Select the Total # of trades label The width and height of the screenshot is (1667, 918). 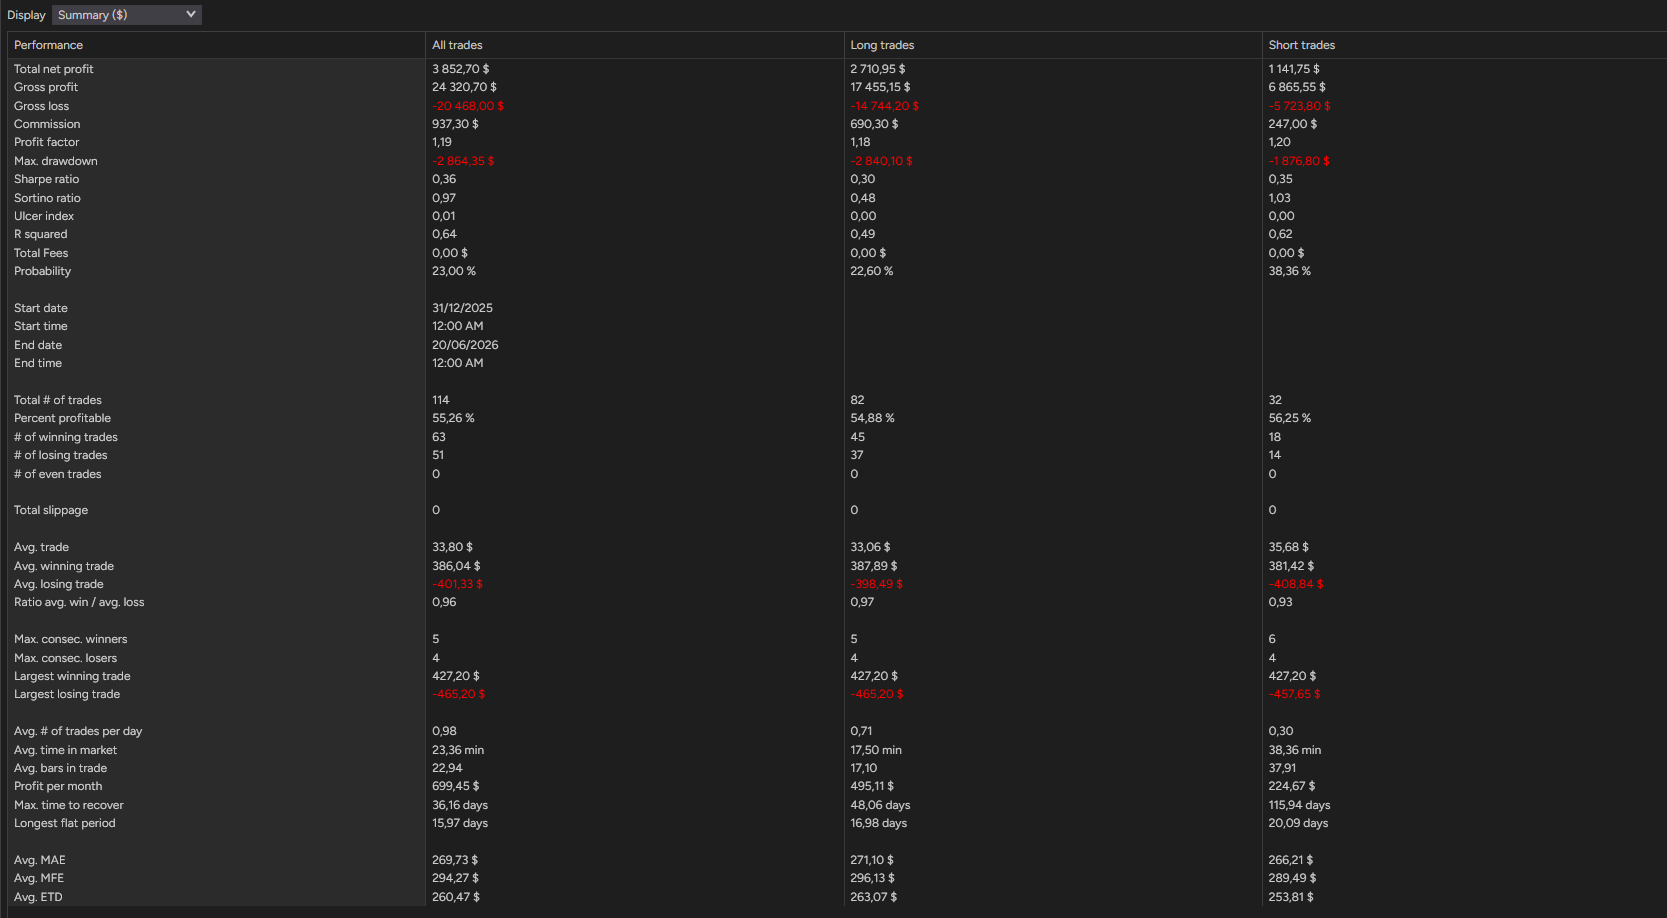tap(58, 400)
